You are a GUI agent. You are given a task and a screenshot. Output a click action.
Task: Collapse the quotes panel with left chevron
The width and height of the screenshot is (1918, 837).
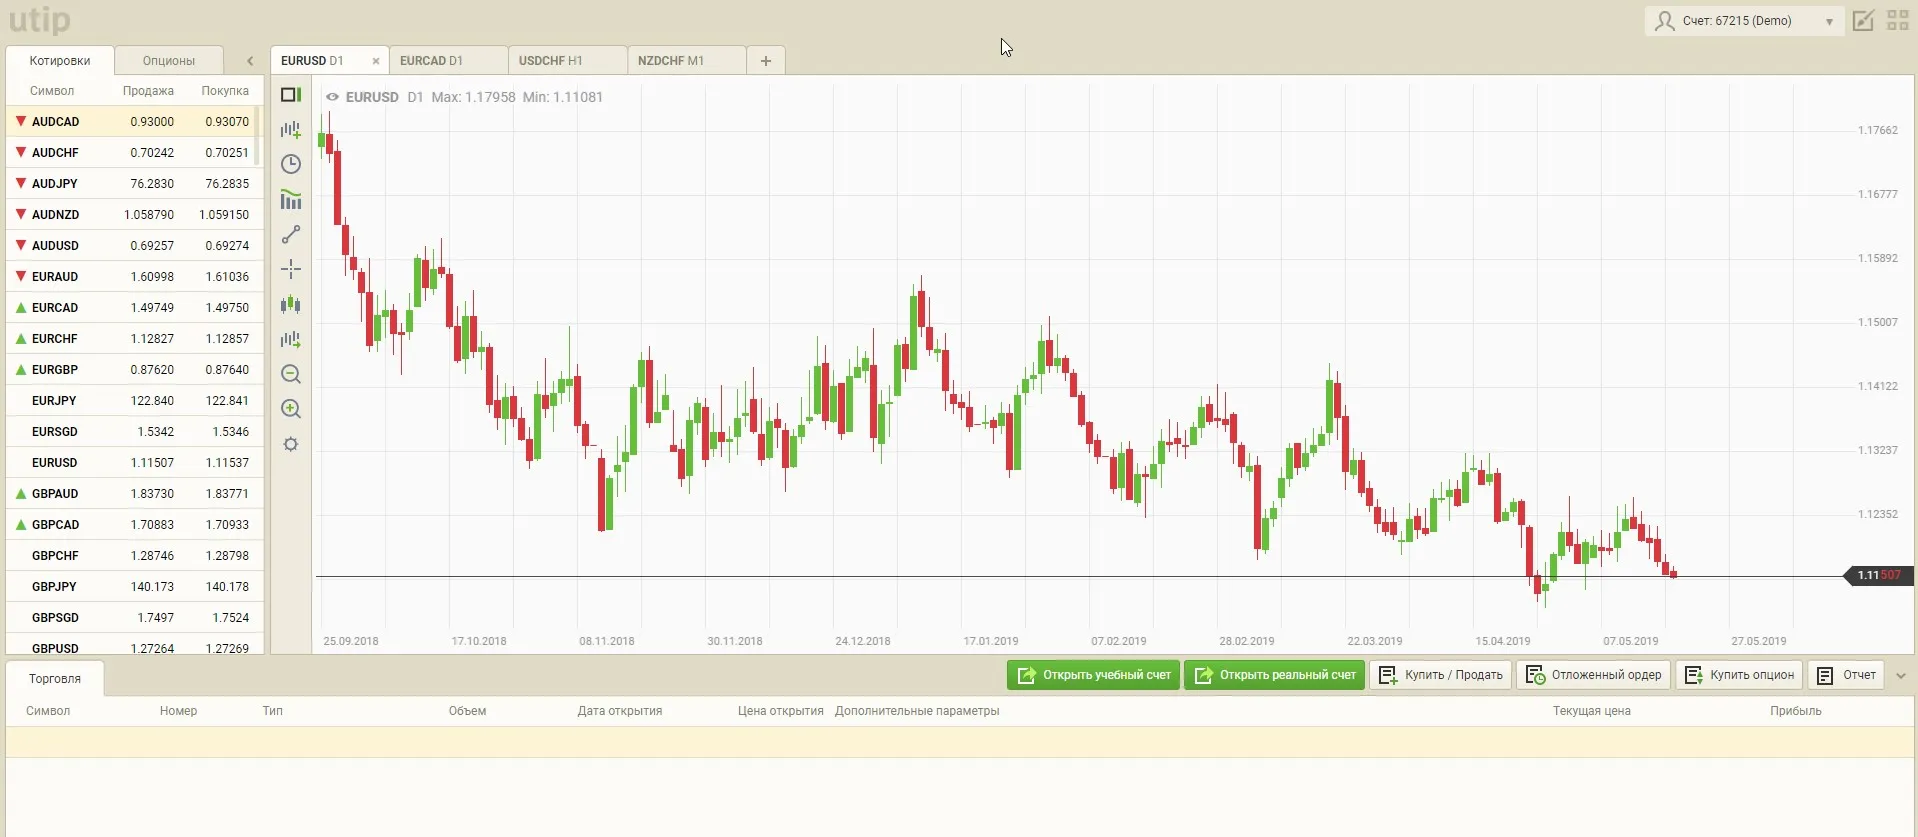click(x=250, y=61)
